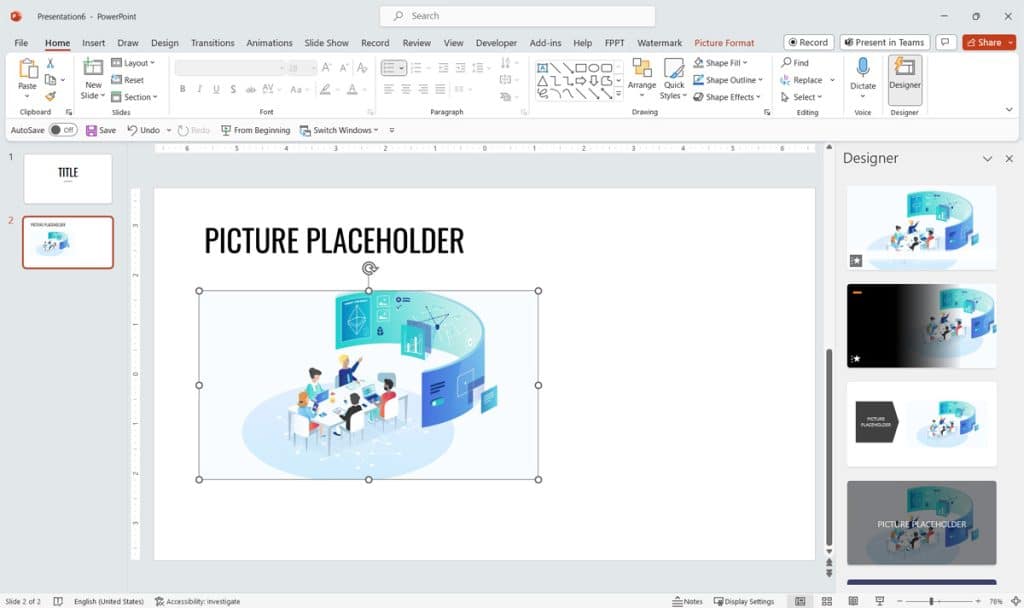Toggle italic formatting in the Font group
The image size is (1024, 608).
197,89
